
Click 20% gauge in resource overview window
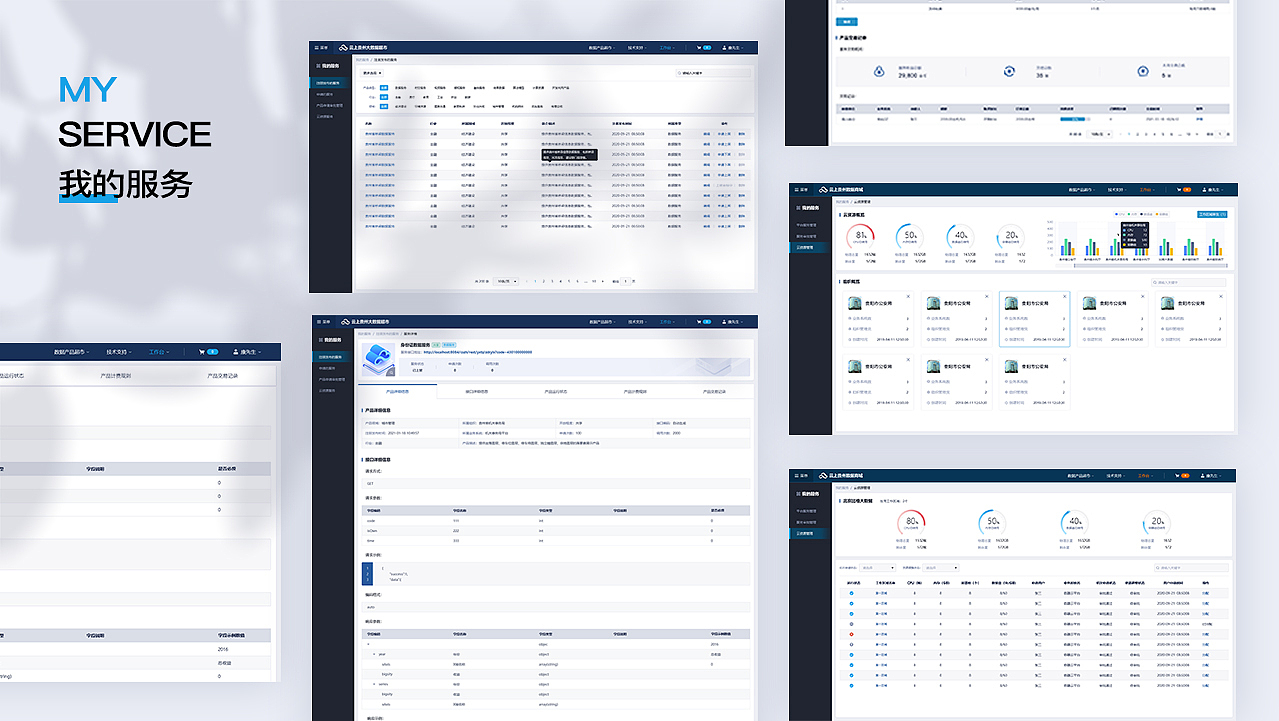[x=1010, y=237]
